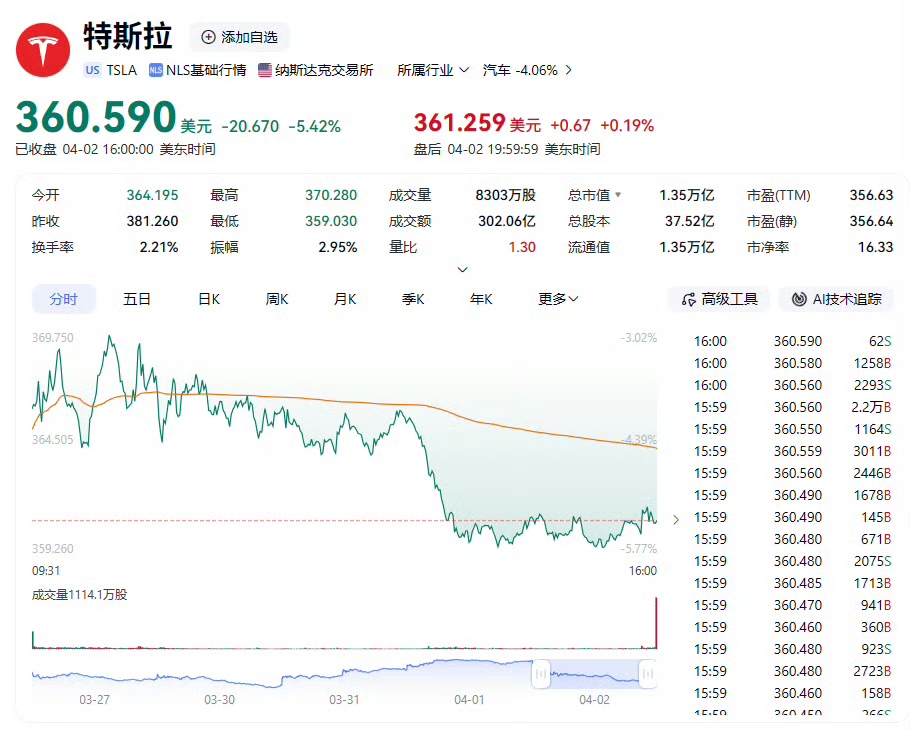Open the arrow next to 汽车 -4.06%

[568, 70]
